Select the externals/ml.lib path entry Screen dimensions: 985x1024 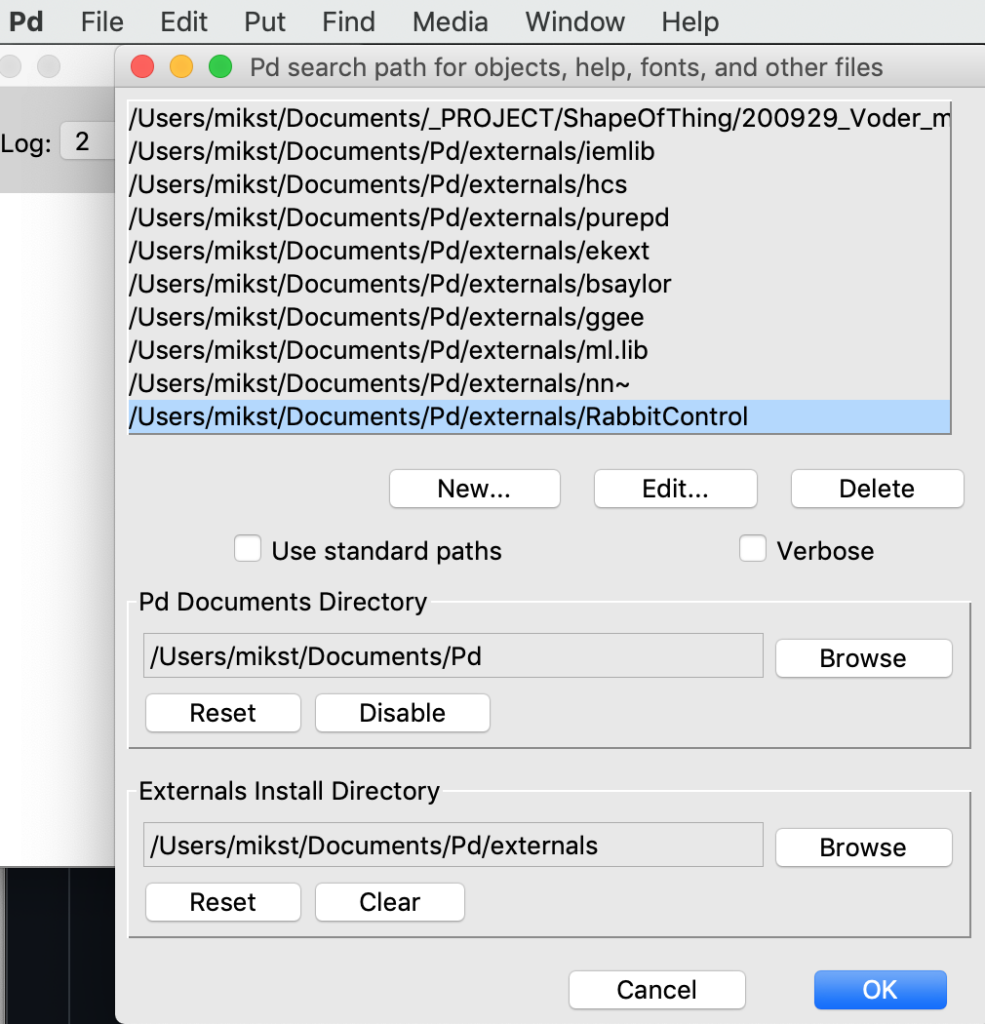[540, 351]
